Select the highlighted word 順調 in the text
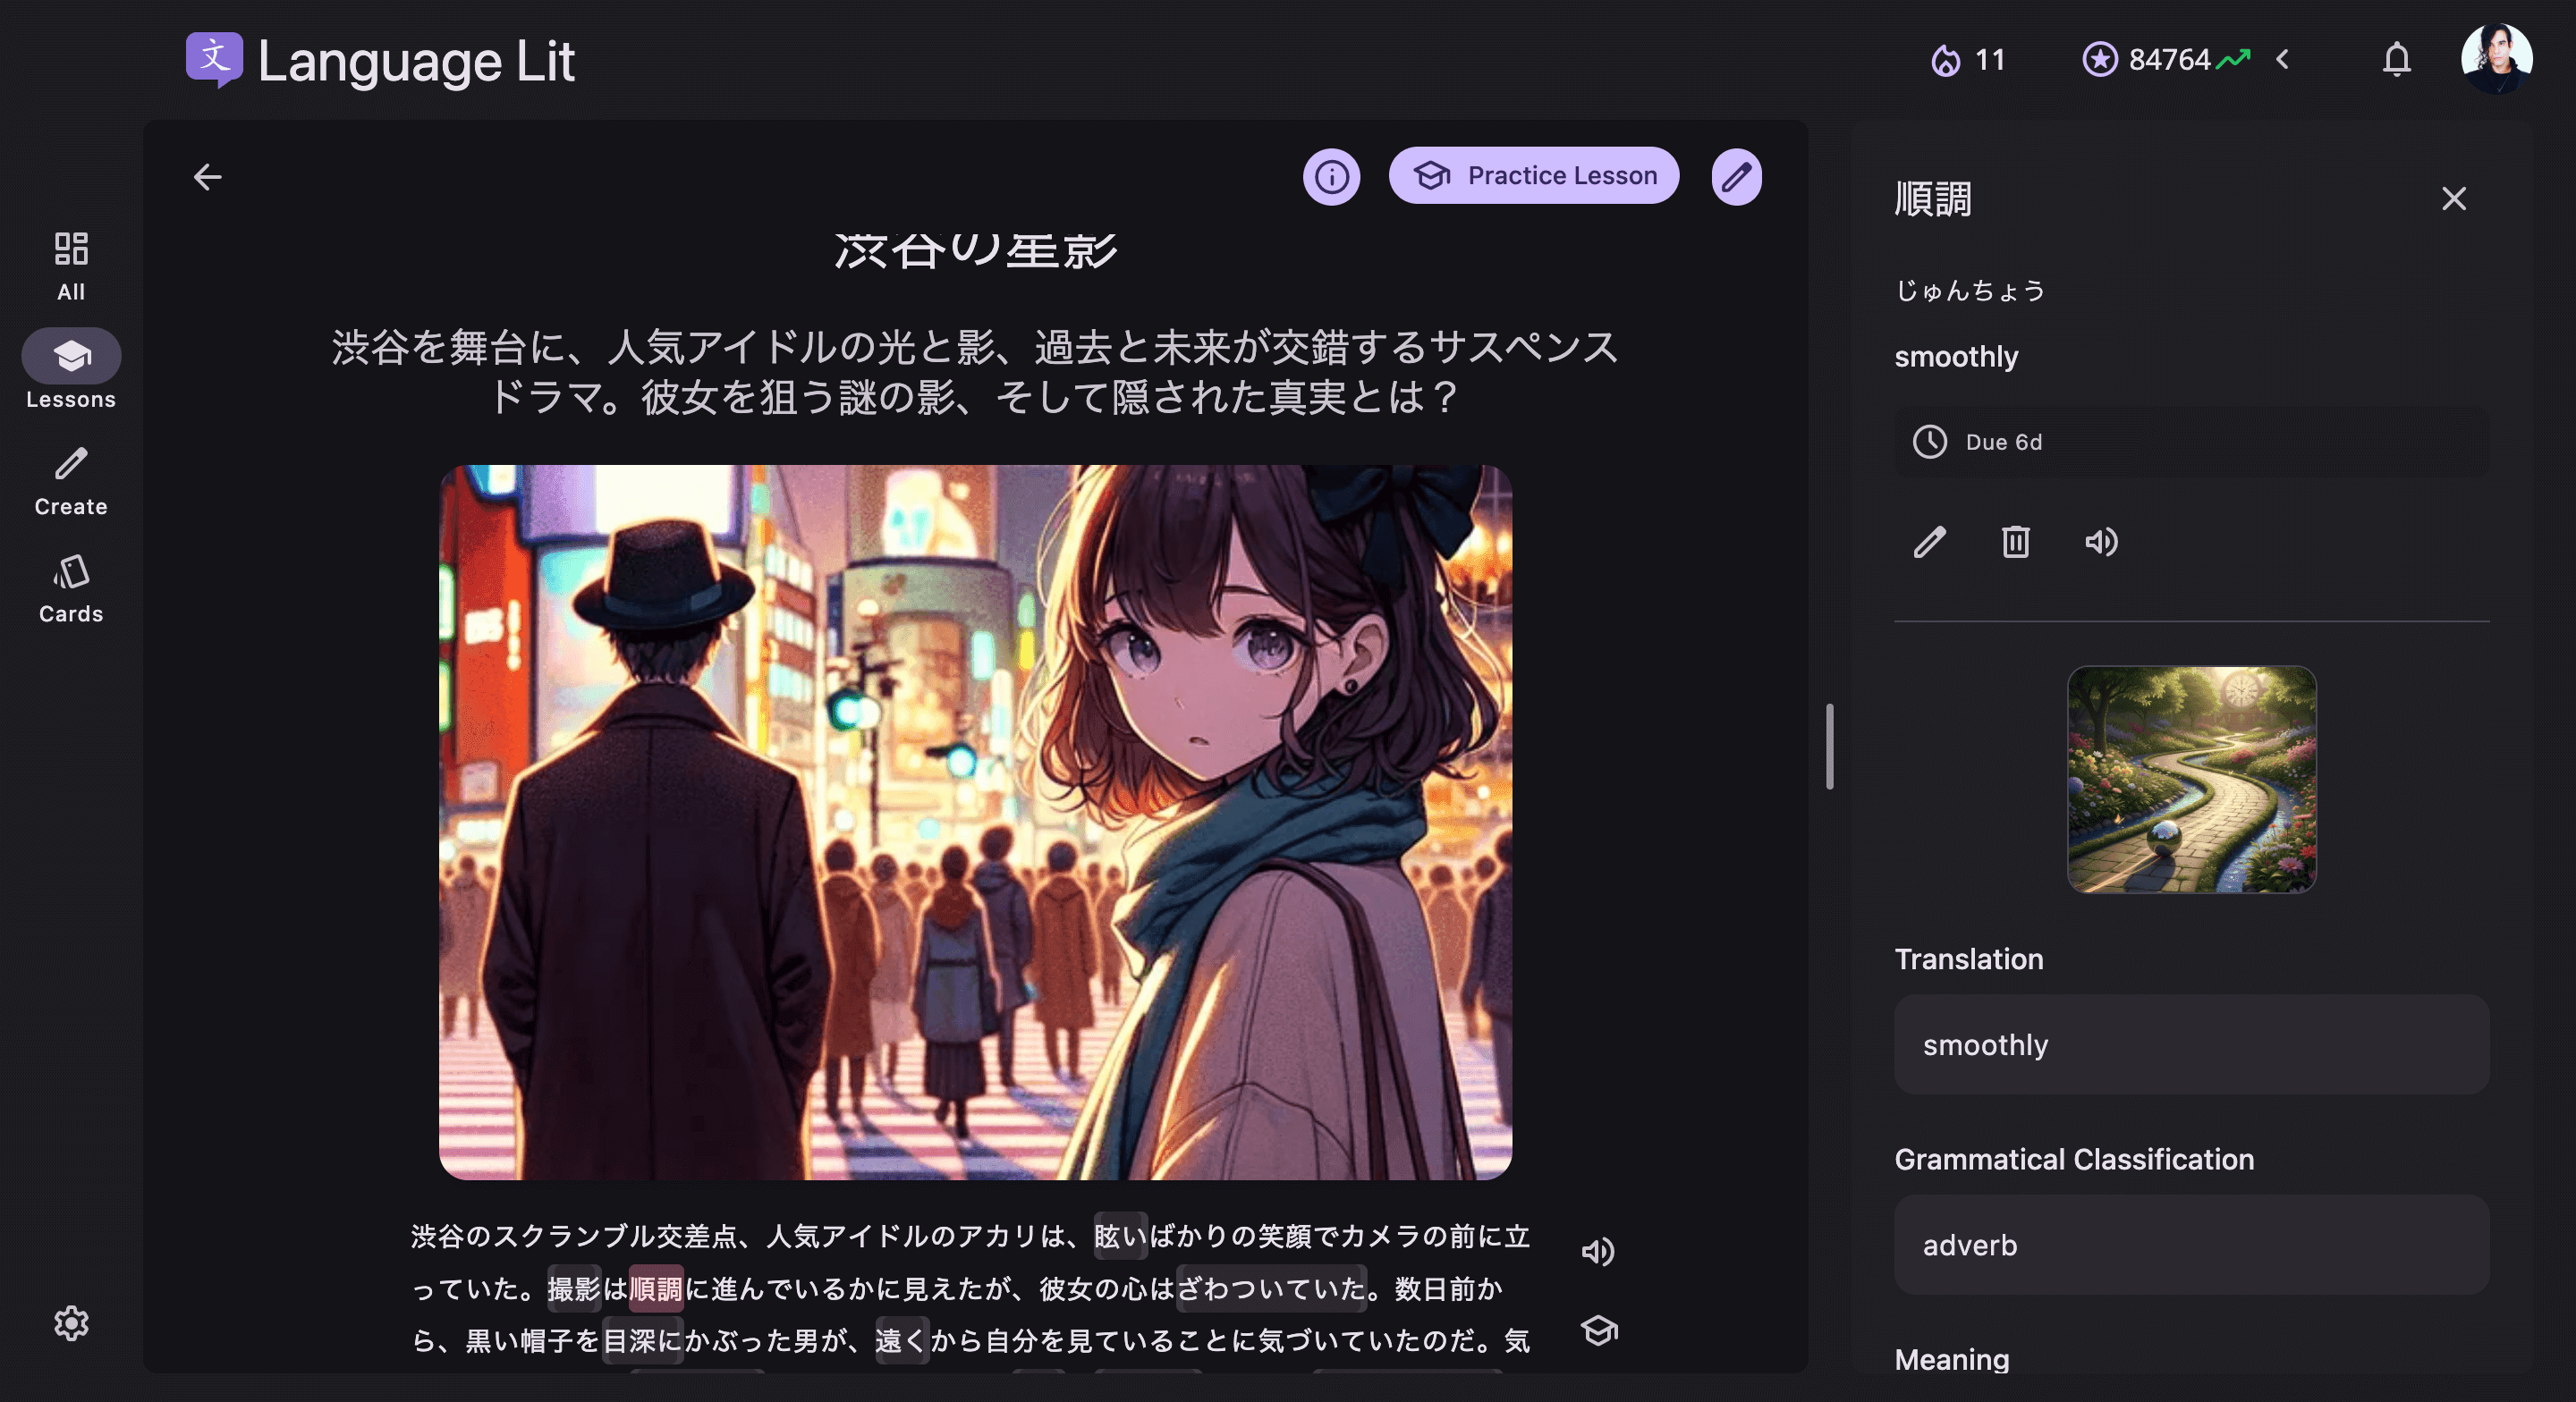This screenshot has width=2576, height=1402. pyautogui.click(x=656, y=1288)
